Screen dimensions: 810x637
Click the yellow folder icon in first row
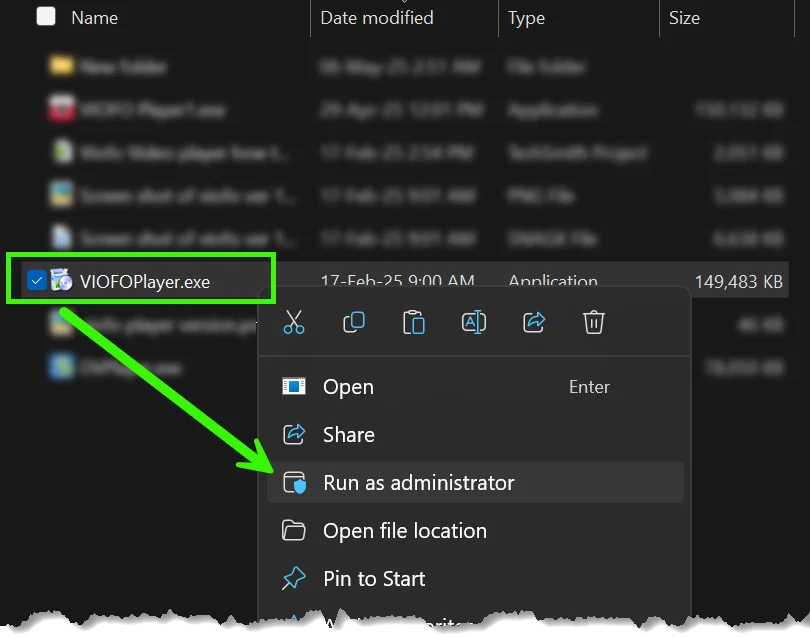click(61, 66)
